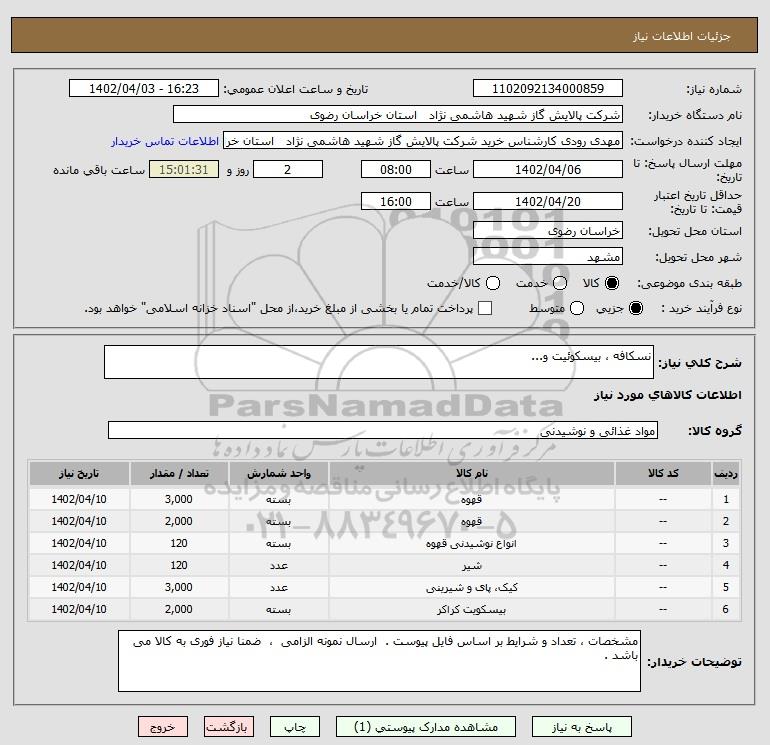Click the پاسخ به نیاز button
Image resolution: width=770 pixels, height=745 pixels.
point(581,727)
